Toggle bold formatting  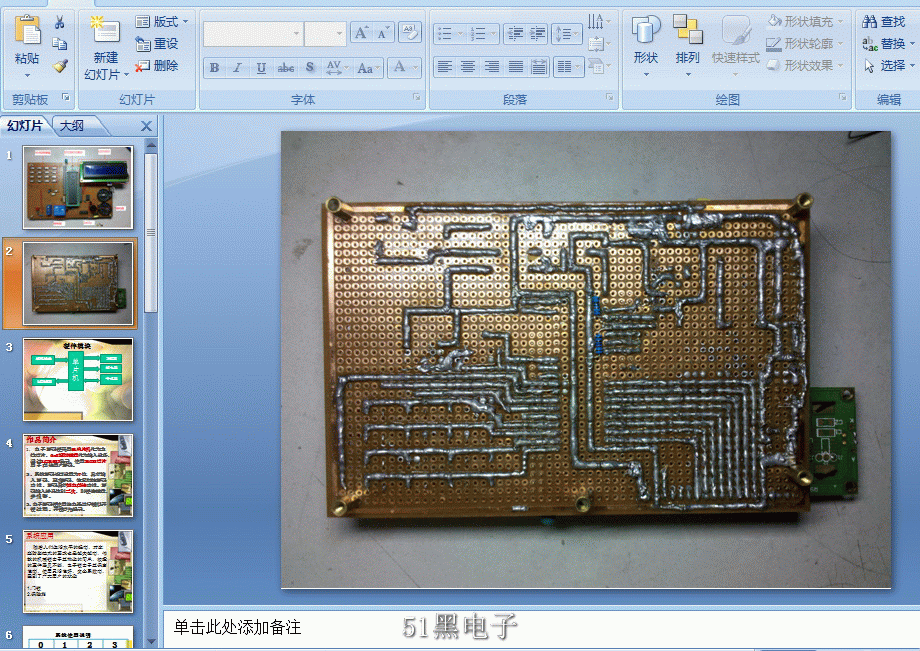(214, 68)
